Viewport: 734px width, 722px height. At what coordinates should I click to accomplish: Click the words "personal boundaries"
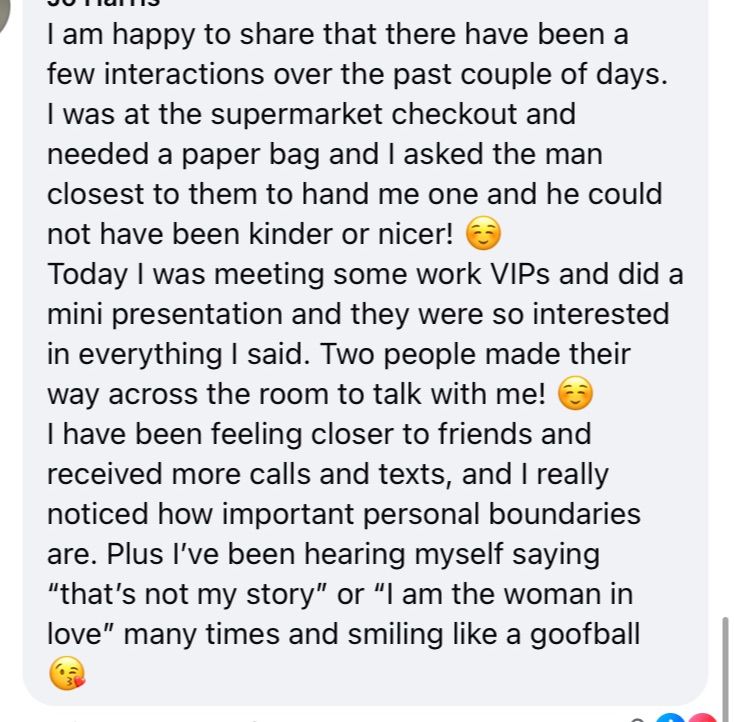pos(501,514)
